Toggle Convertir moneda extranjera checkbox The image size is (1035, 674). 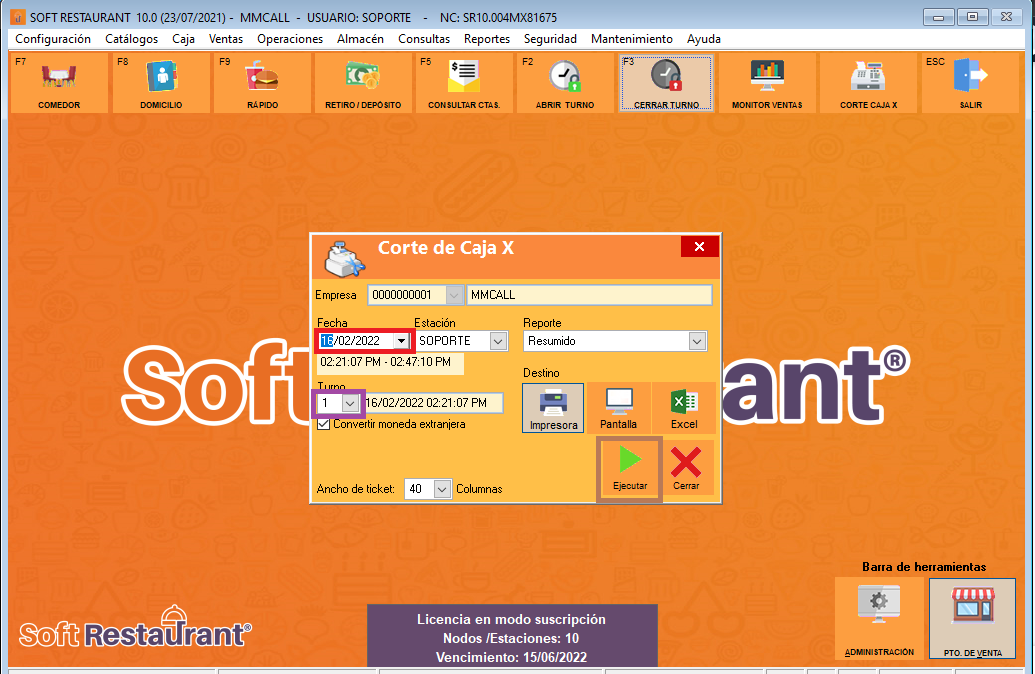(324, 424)
